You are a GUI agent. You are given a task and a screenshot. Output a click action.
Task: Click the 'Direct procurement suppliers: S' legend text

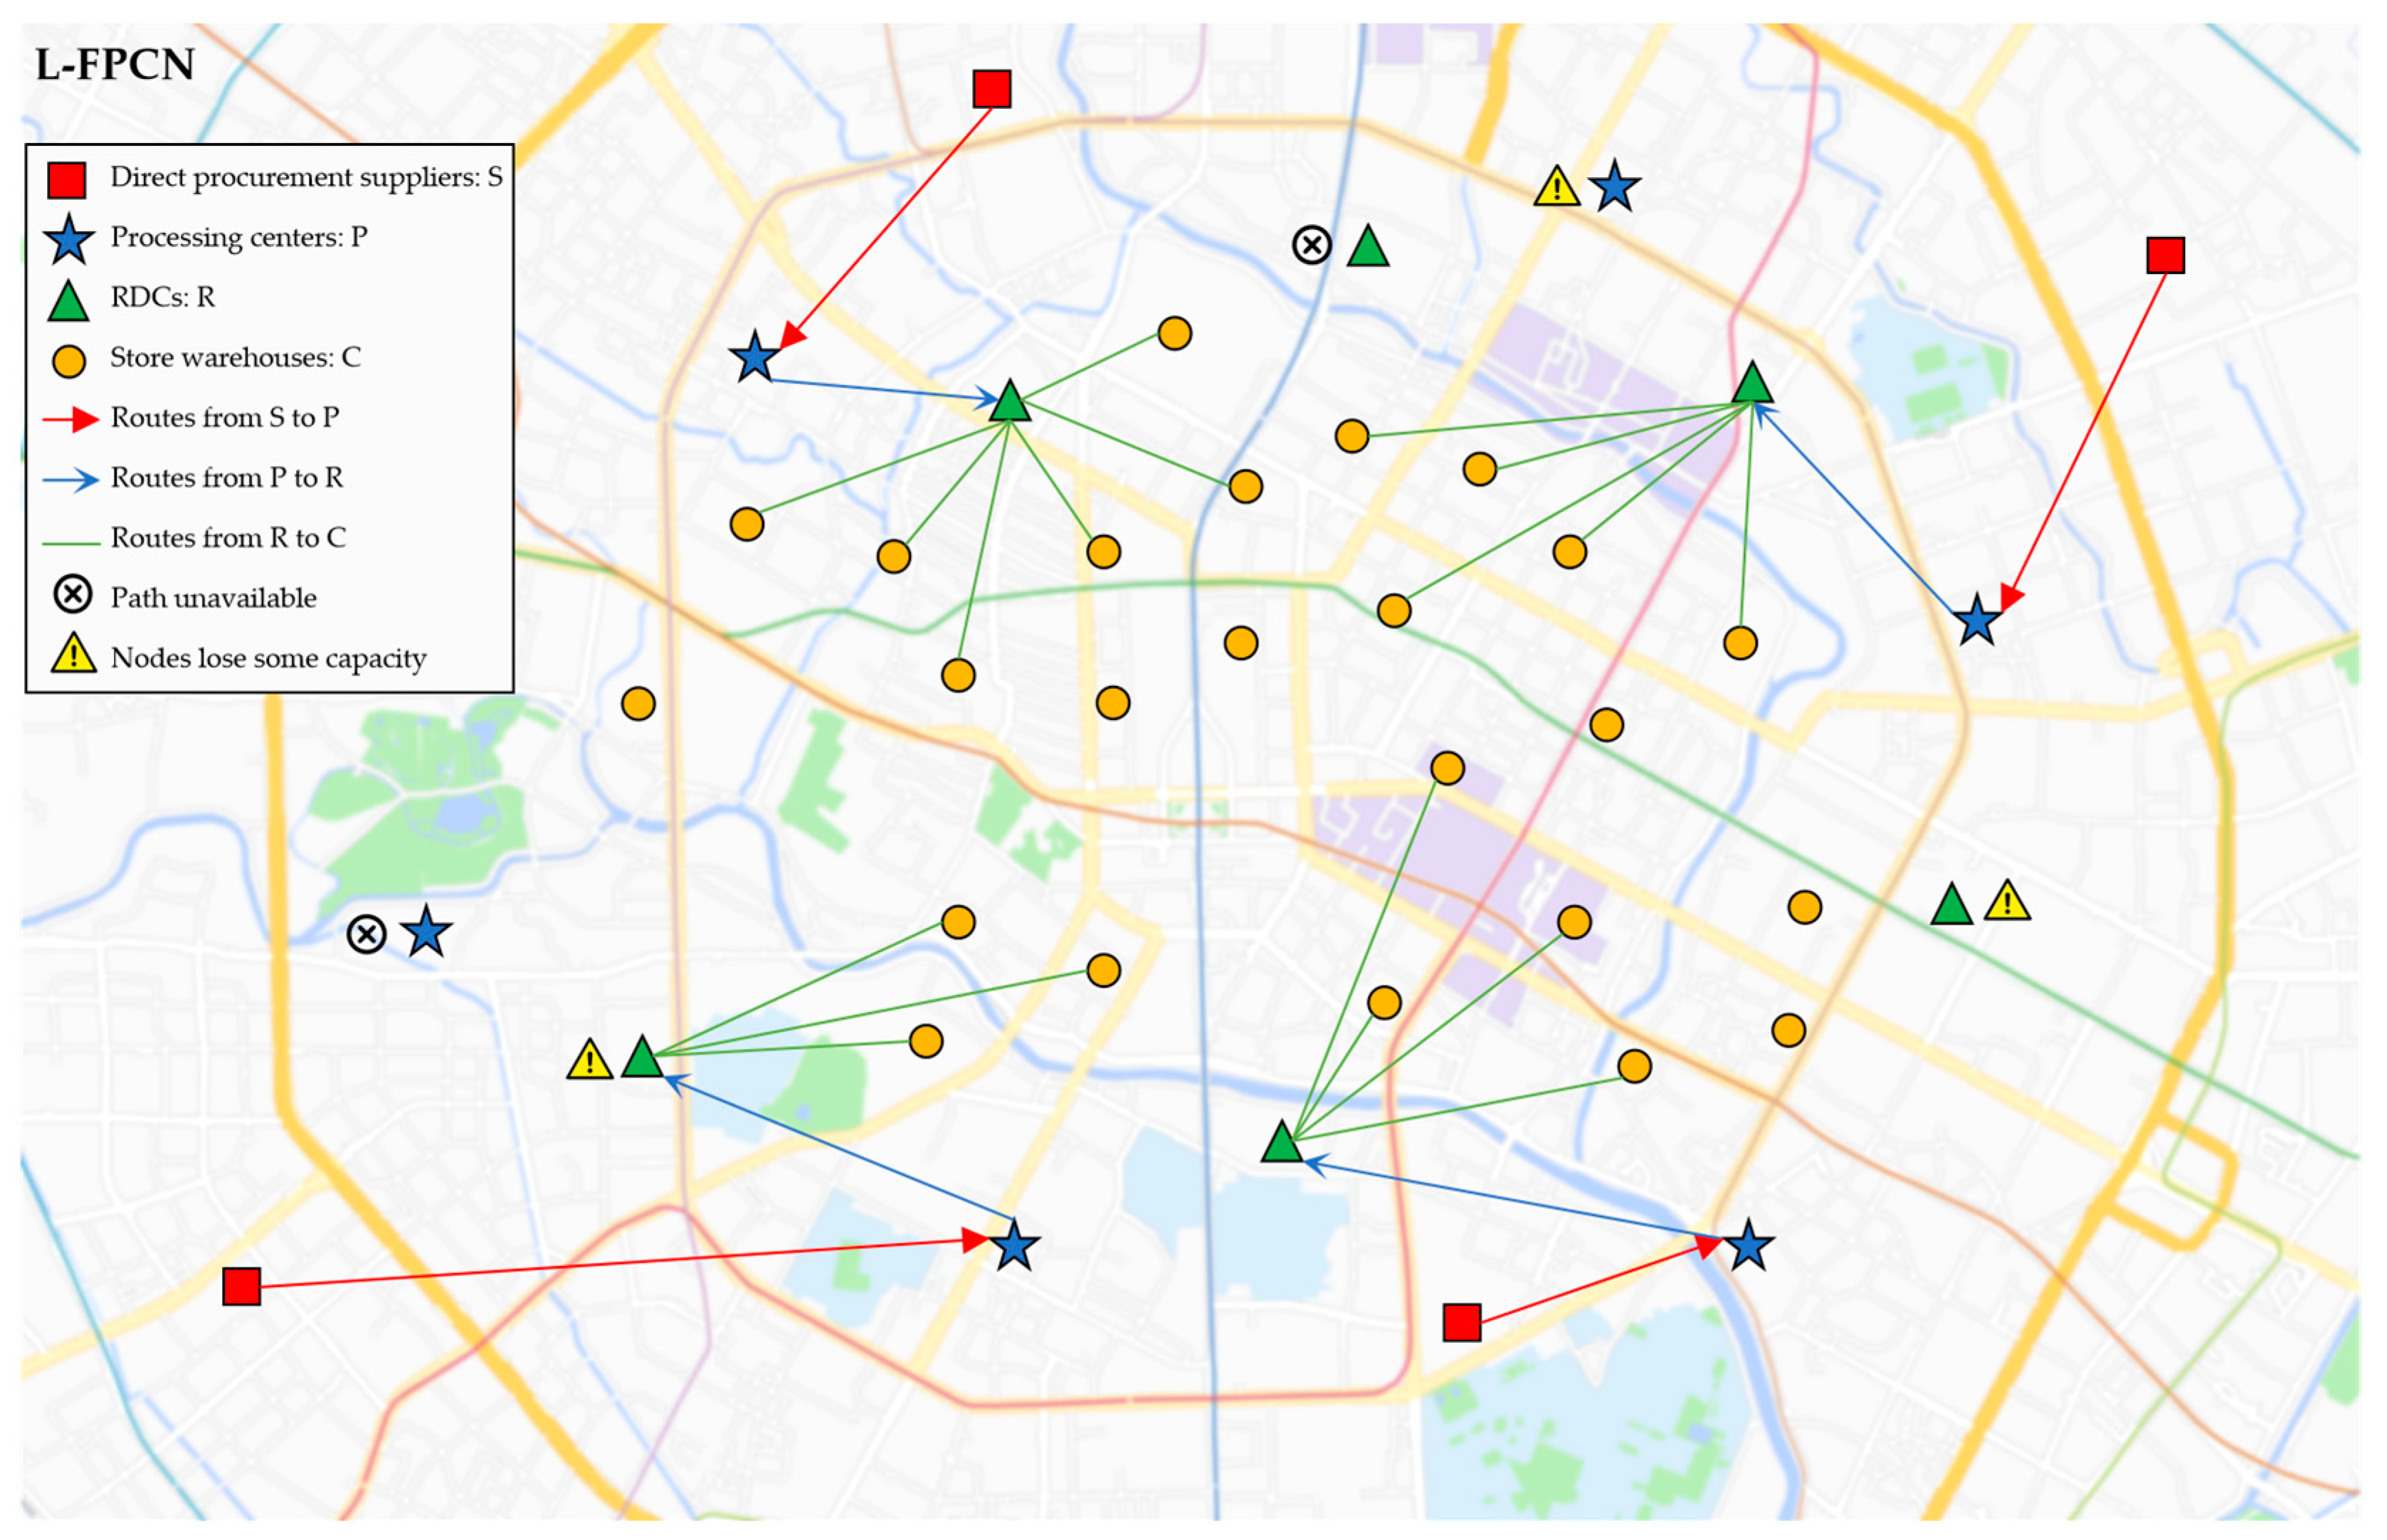click(305, 177)
